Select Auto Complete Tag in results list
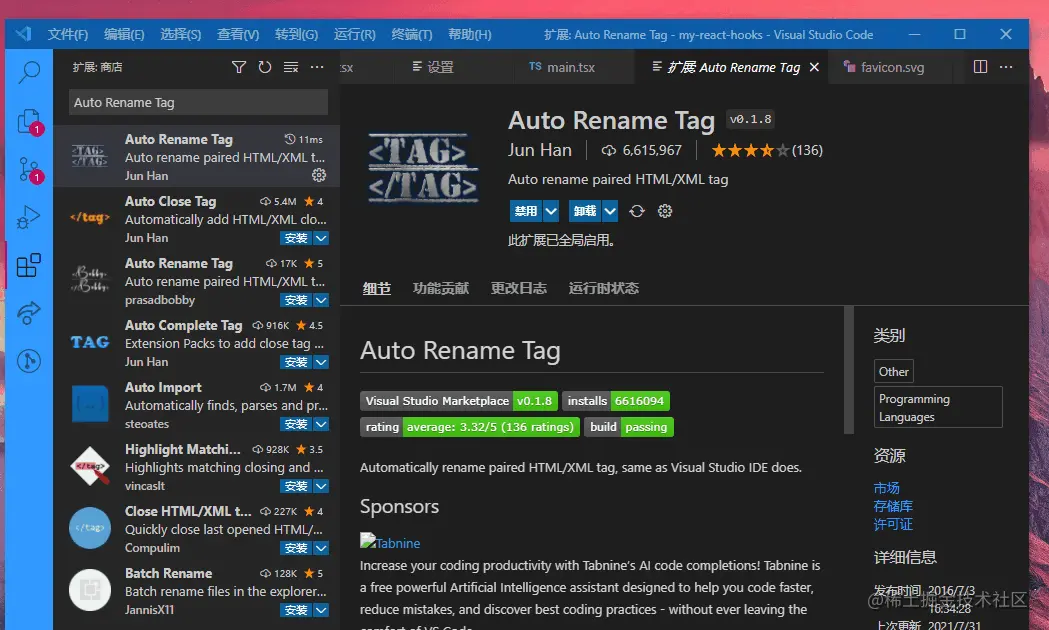The width and height of the screenshot is (1049, 630). [196, 342]
